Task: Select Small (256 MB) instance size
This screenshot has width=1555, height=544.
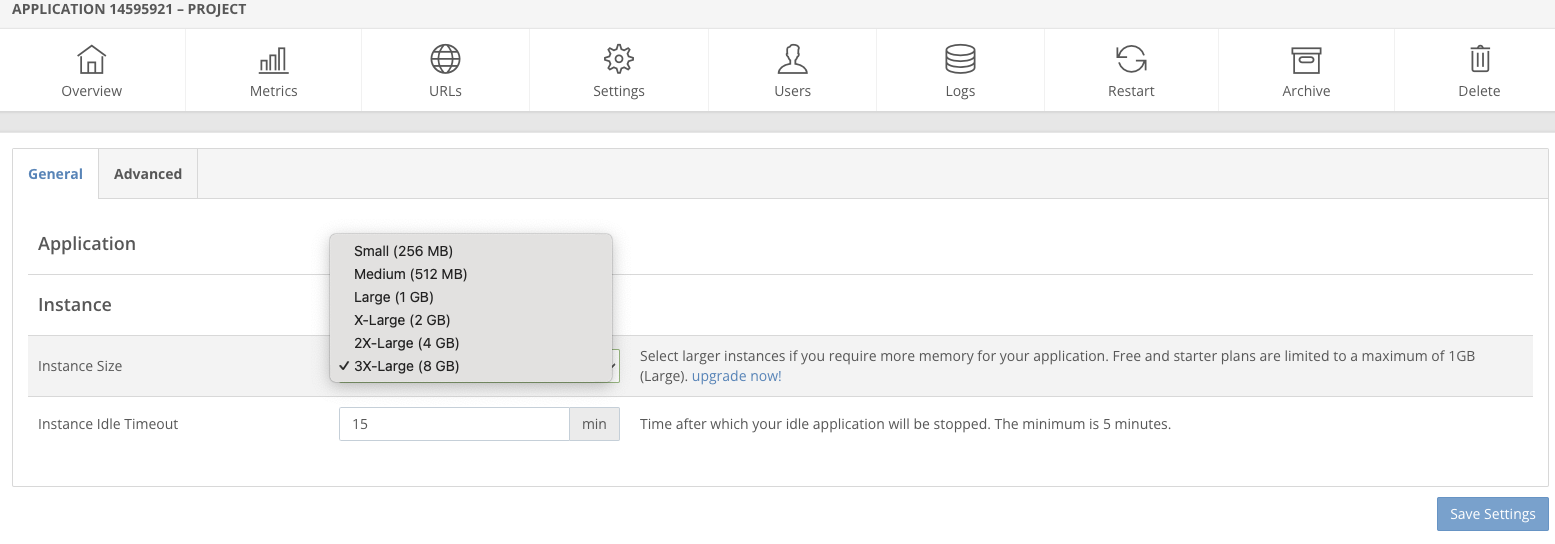Action: coord(403,251)
